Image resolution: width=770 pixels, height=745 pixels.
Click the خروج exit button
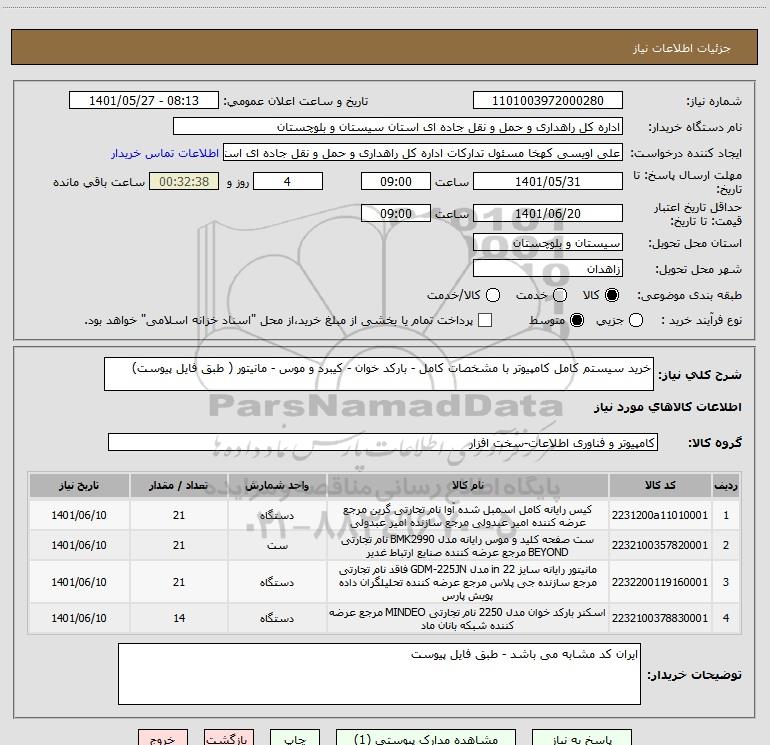click(163, 738)
